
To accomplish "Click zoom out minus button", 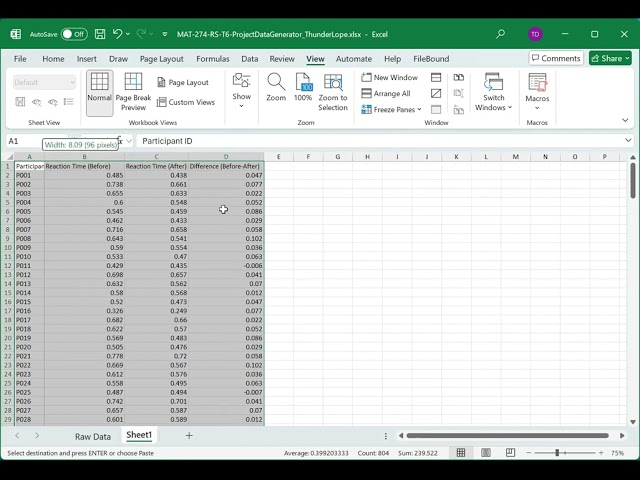I will coord(529,453).
